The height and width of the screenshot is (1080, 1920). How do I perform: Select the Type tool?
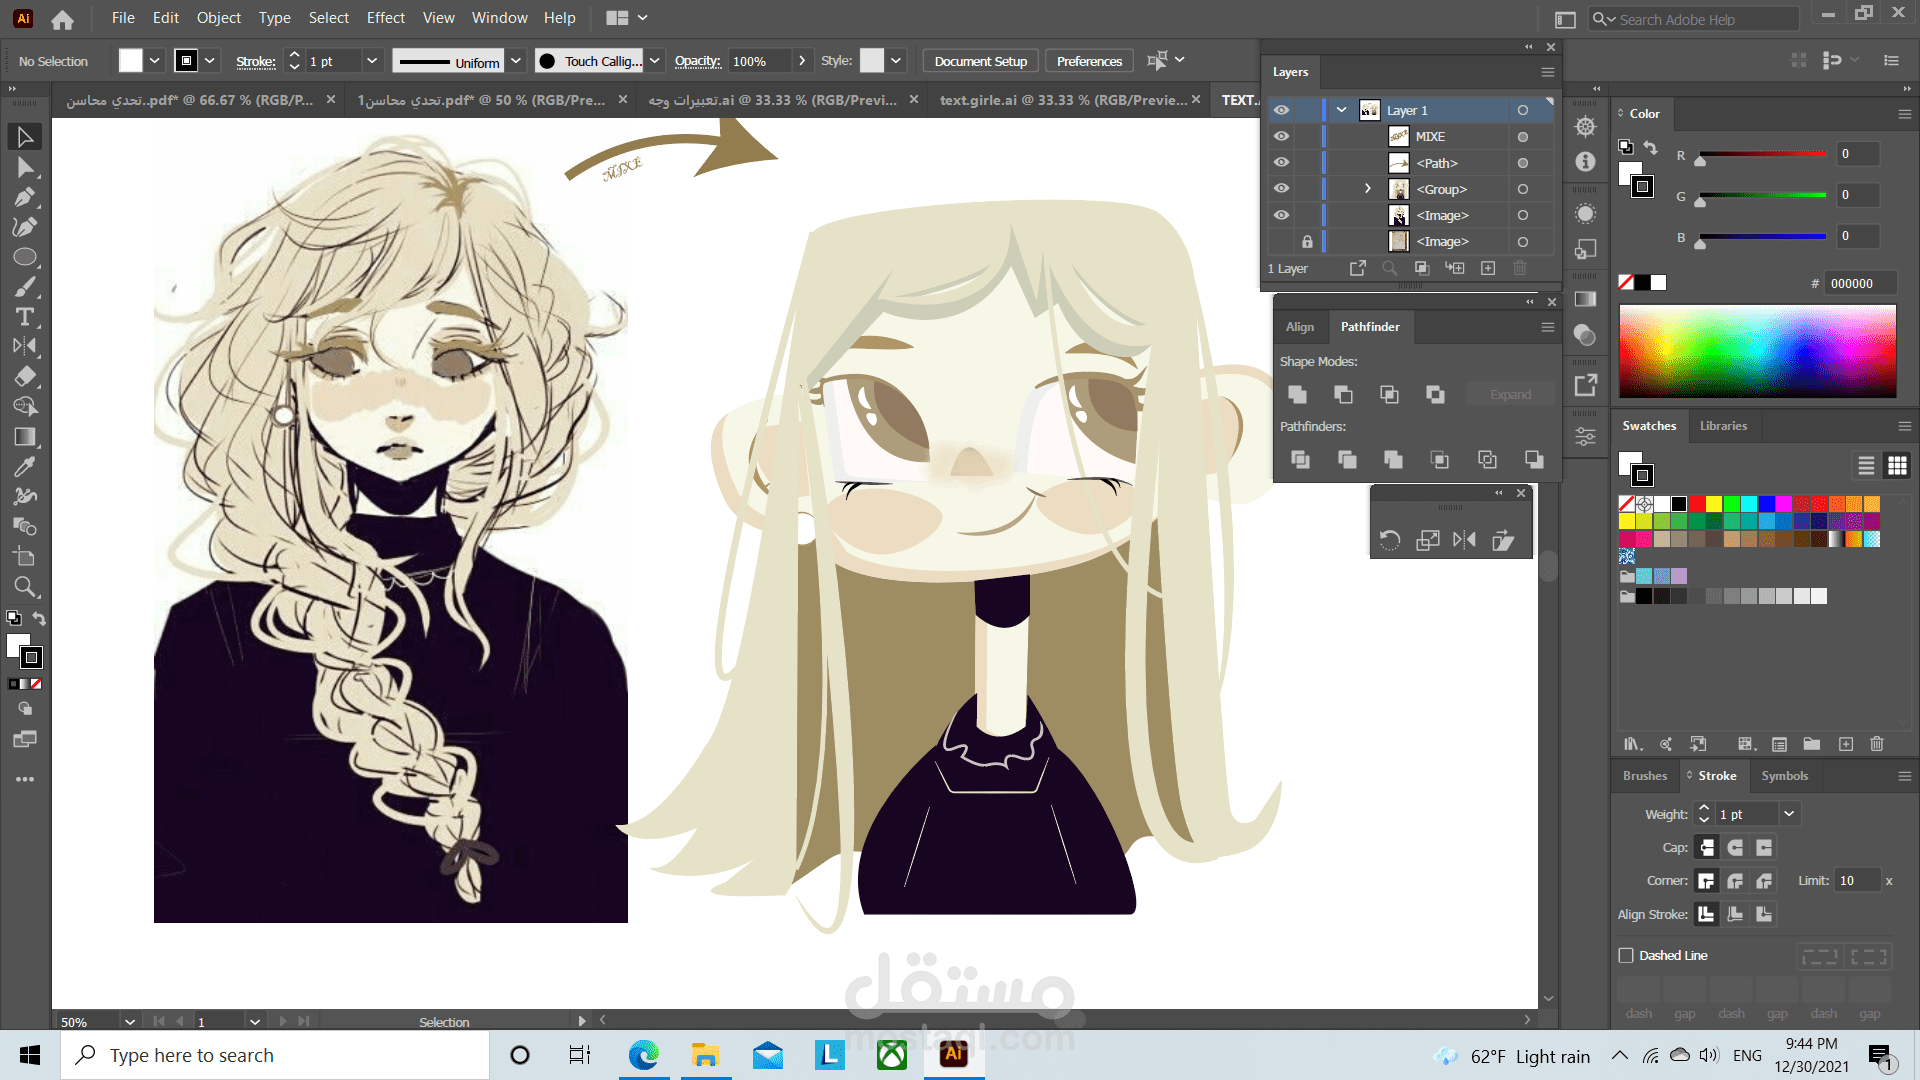pyautogui.click(x=25, y=317)
